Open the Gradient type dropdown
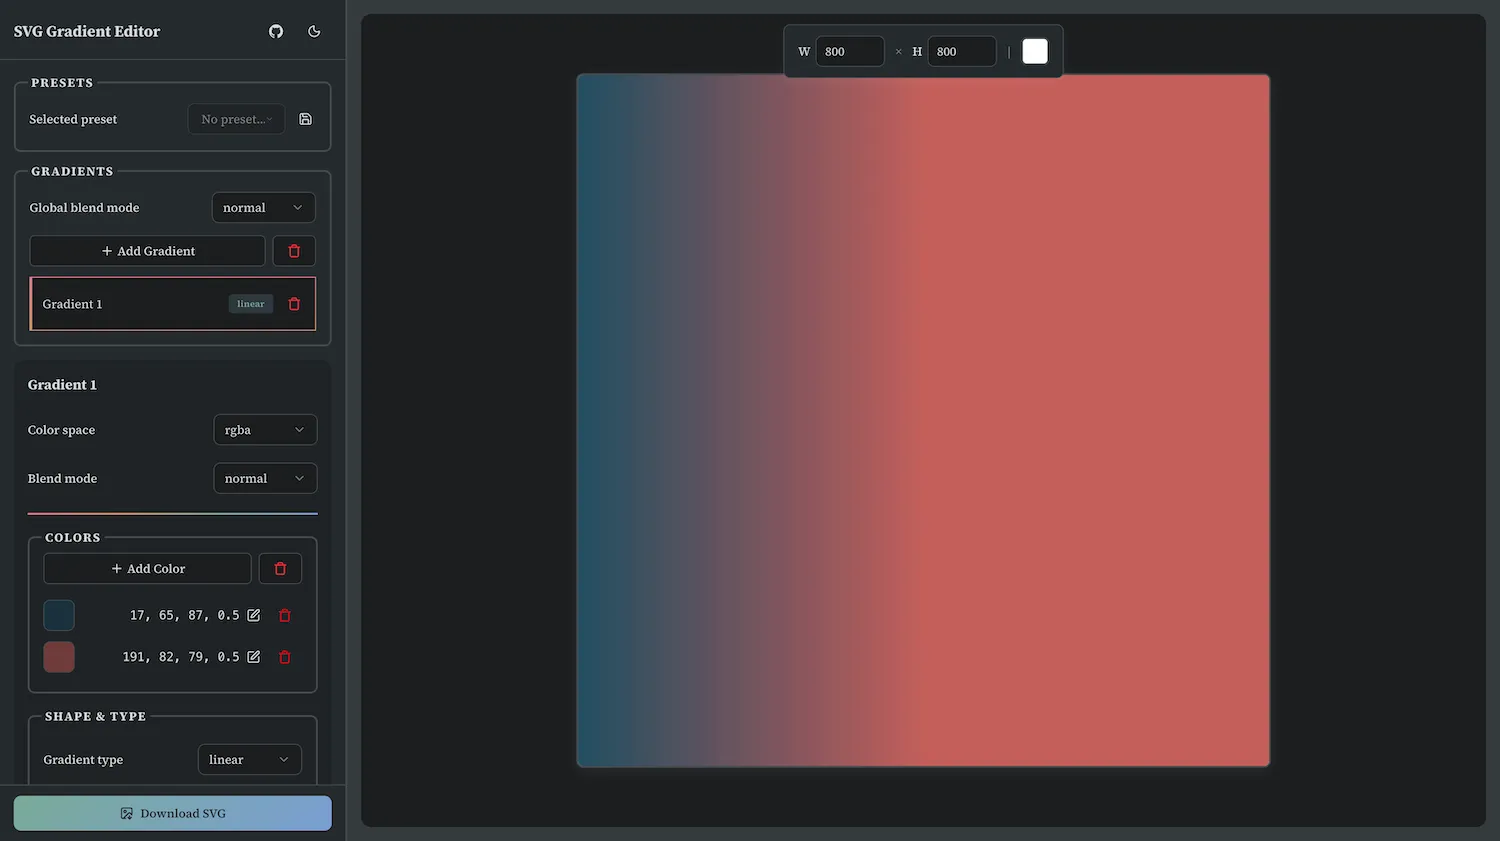This screenshot has width=1500, height=841. (249, 759)
